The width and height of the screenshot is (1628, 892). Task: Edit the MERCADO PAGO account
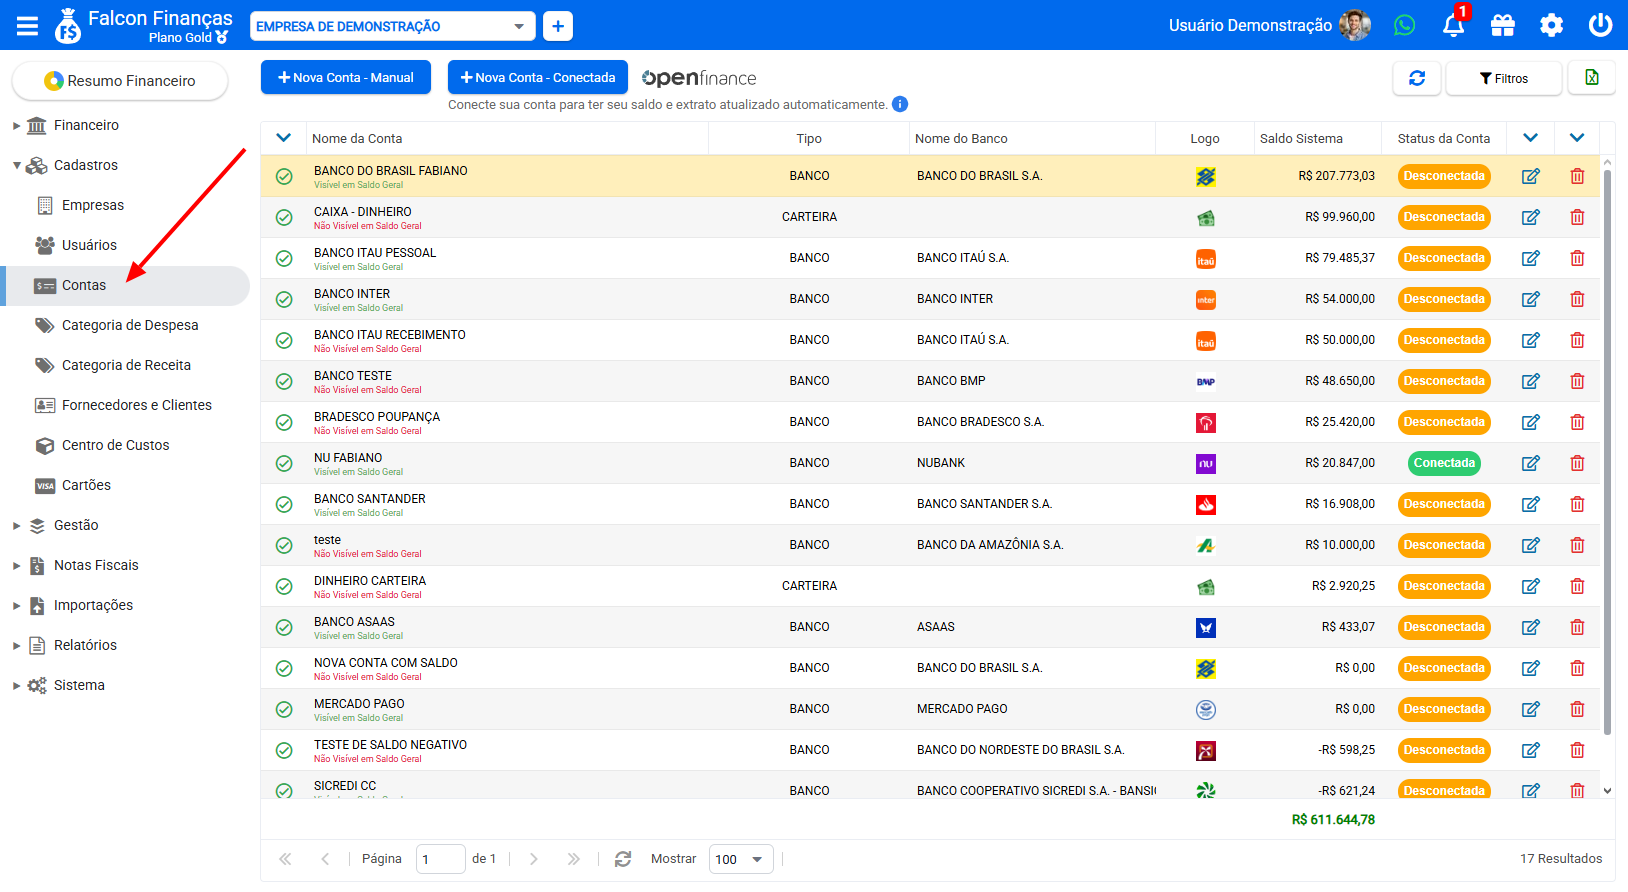click(x=1531, y=709)
